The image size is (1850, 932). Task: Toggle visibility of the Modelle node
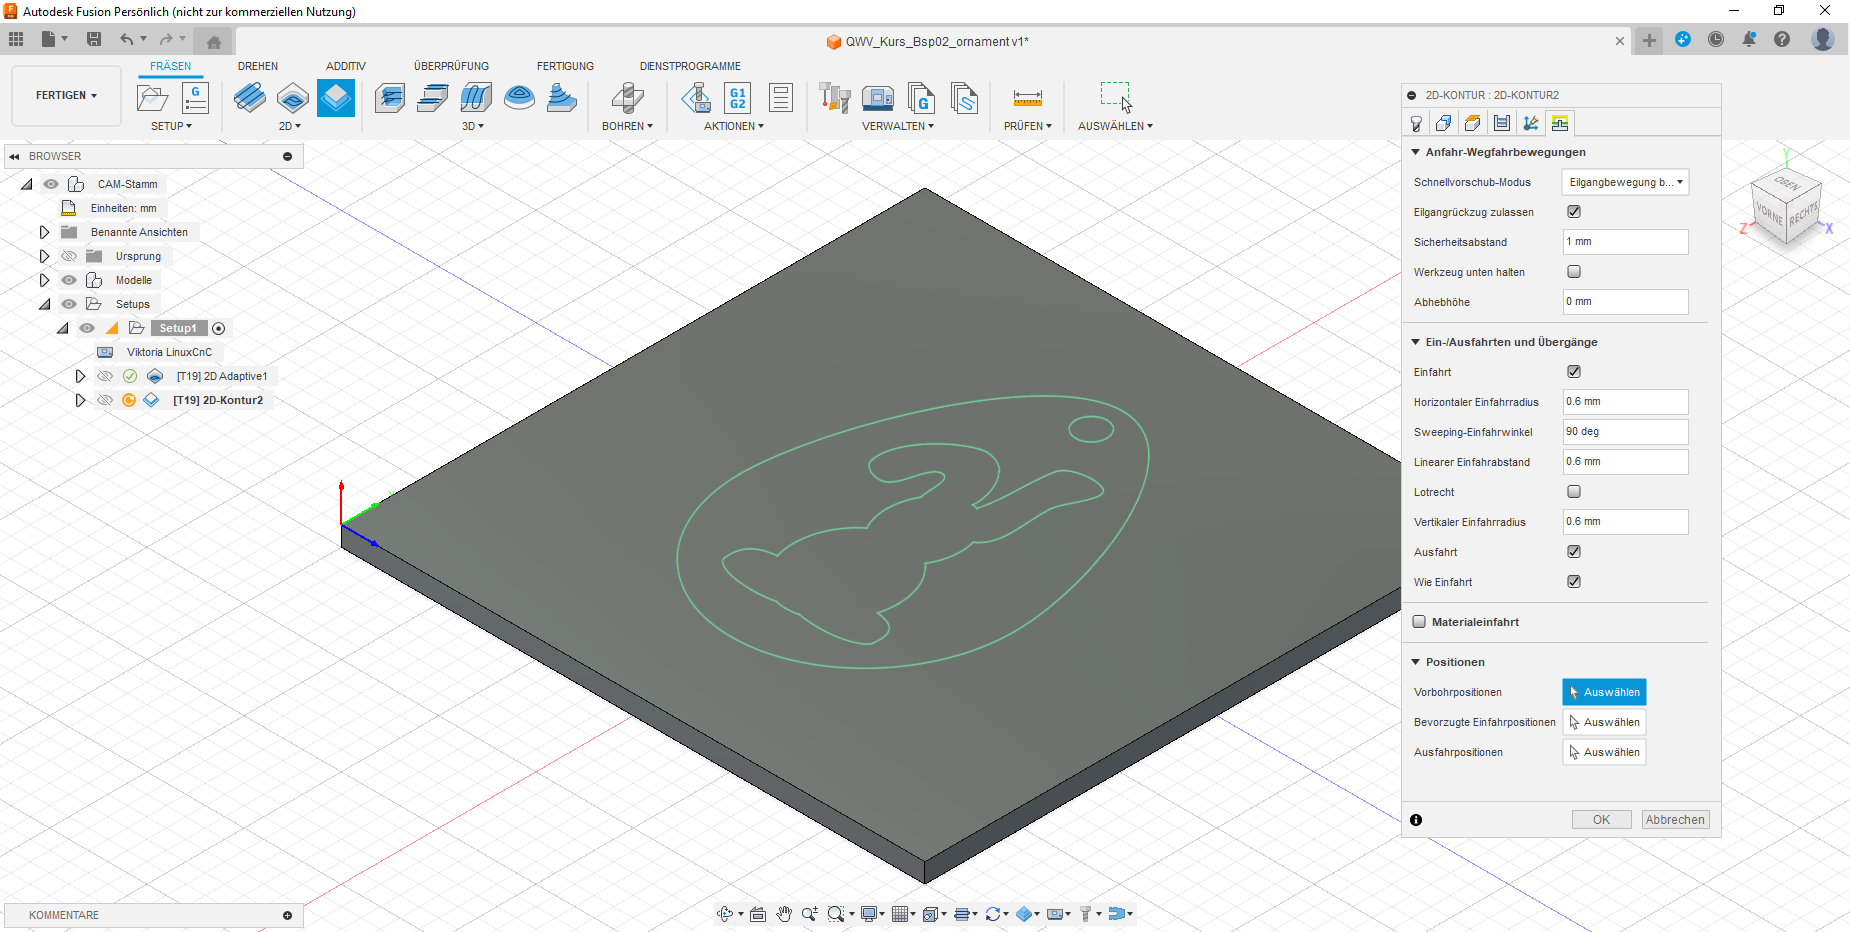[69, 280]
